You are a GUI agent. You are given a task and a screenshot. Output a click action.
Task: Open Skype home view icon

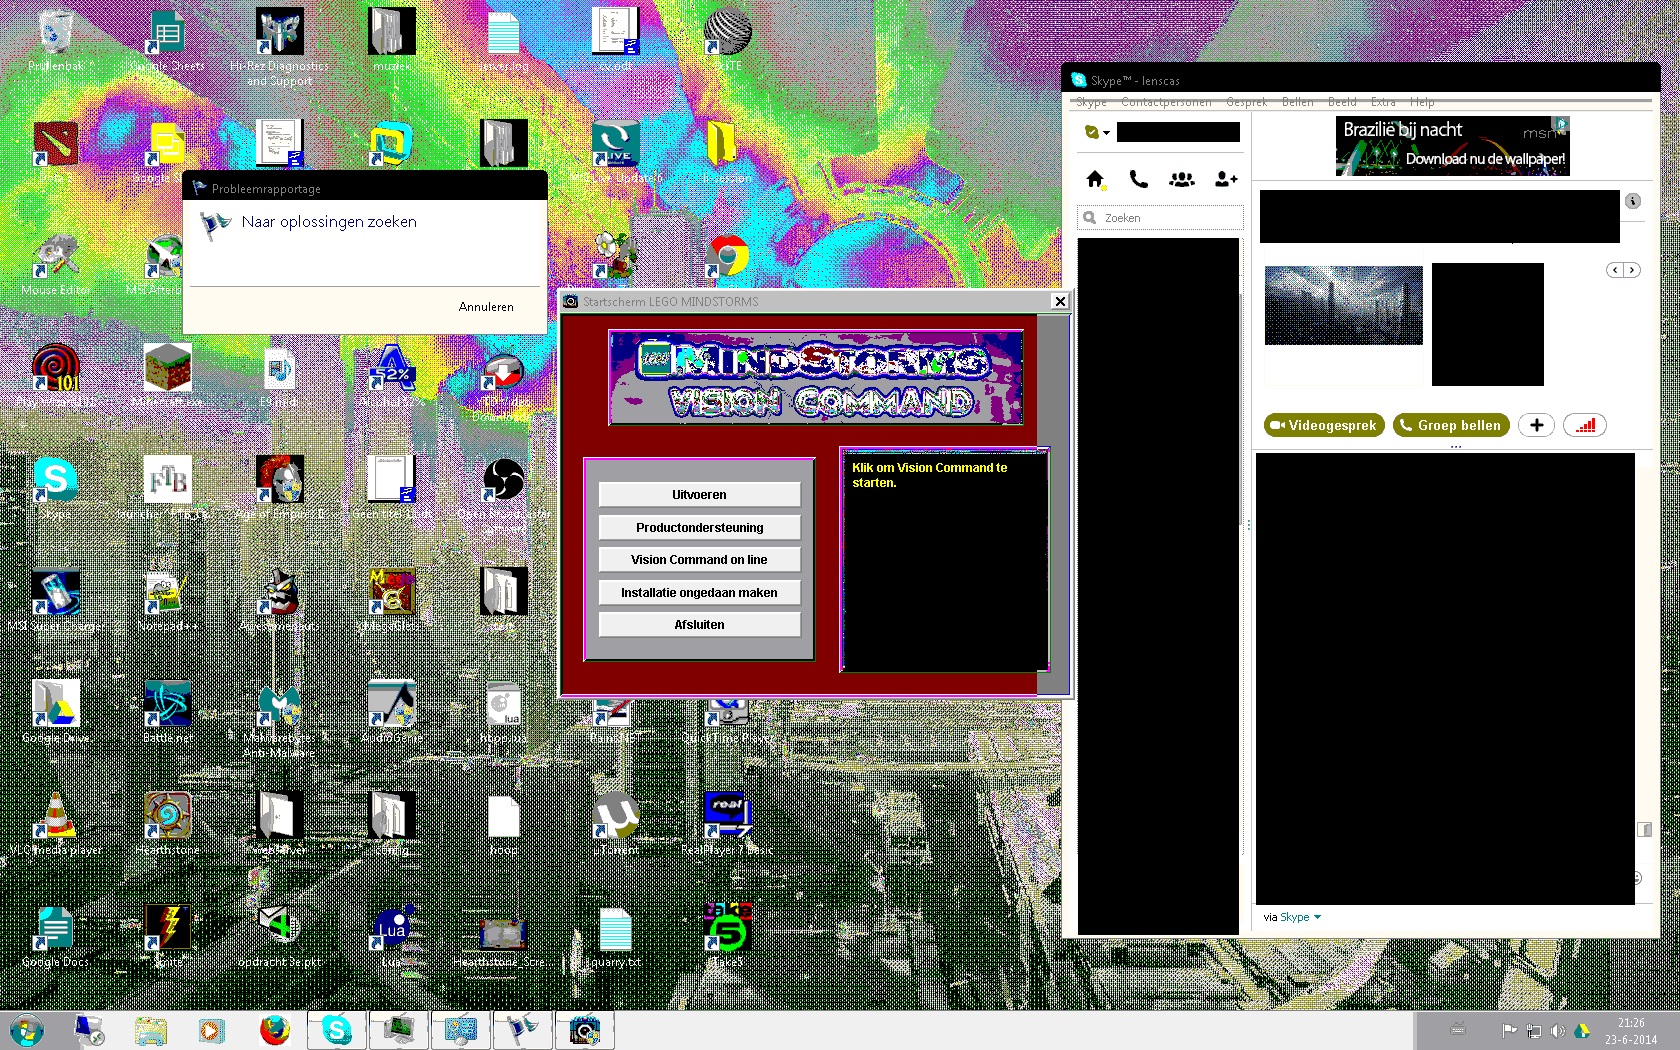[x=1095, y=179]
